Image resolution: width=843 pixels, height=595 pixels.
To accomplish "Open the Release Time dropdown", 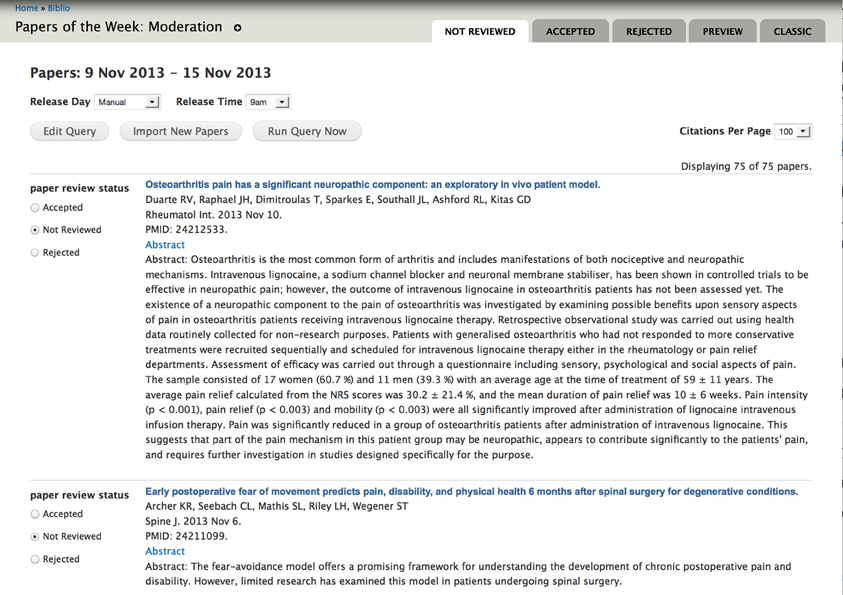I will pyautogui.click(x=268, y=102).
